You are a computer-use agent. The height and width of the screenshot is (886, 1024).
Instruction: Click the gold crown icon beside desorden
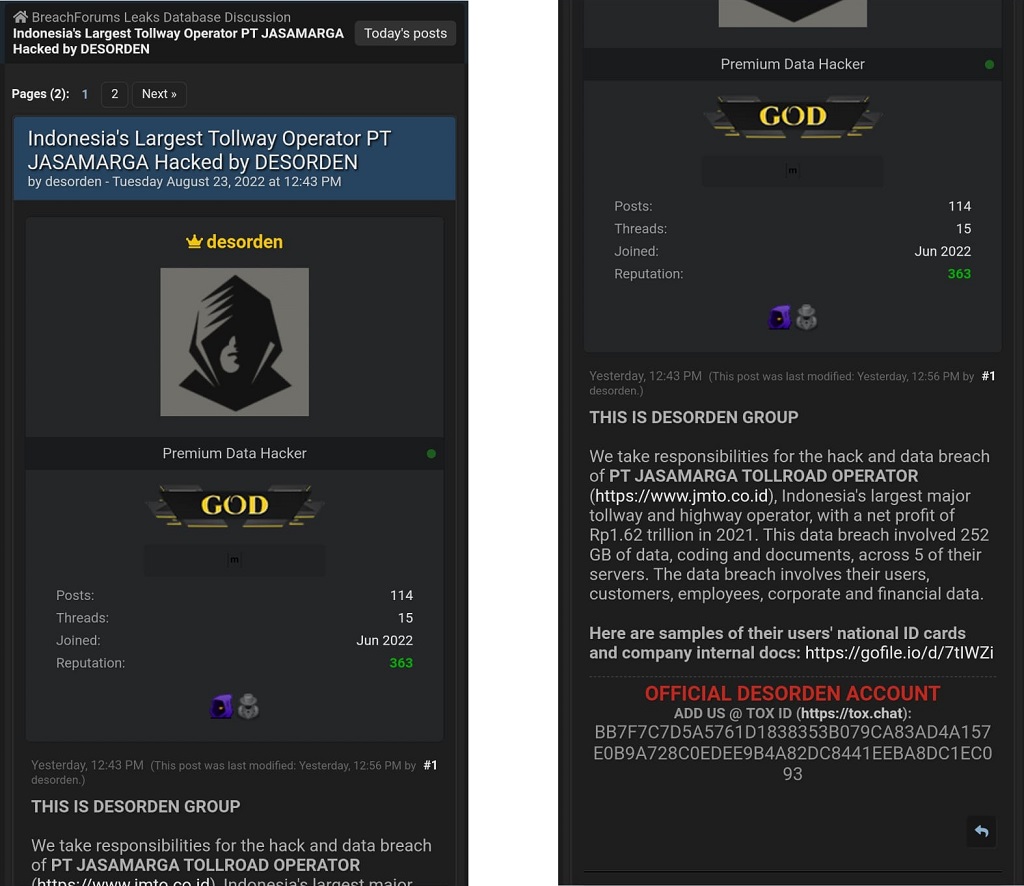[194, 242]
